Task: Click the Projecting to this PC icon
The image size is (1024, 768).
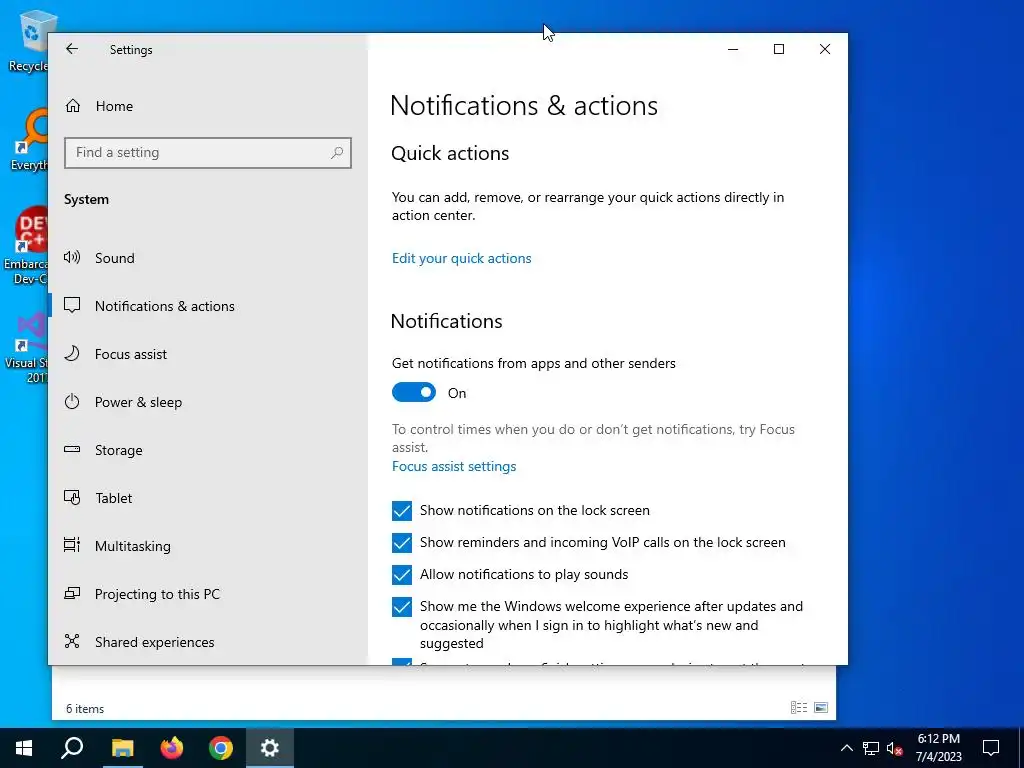Action: pyautogui.click(x=72, y=593)
